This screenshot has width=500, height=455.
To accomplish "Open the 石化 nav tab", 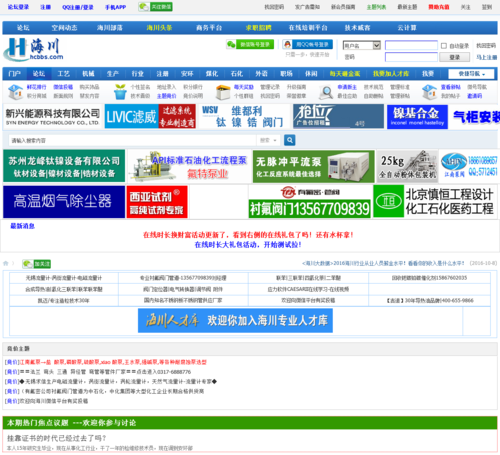I will click(237, 74).
